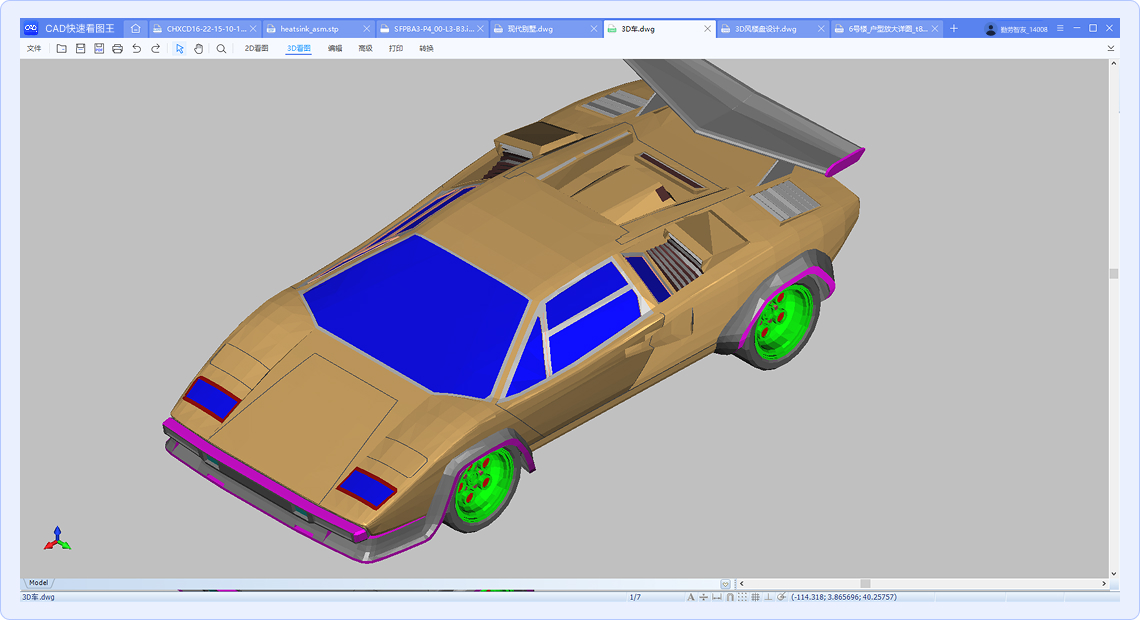
Task: Add a new tab with the plus button
Action: (954, 28)
